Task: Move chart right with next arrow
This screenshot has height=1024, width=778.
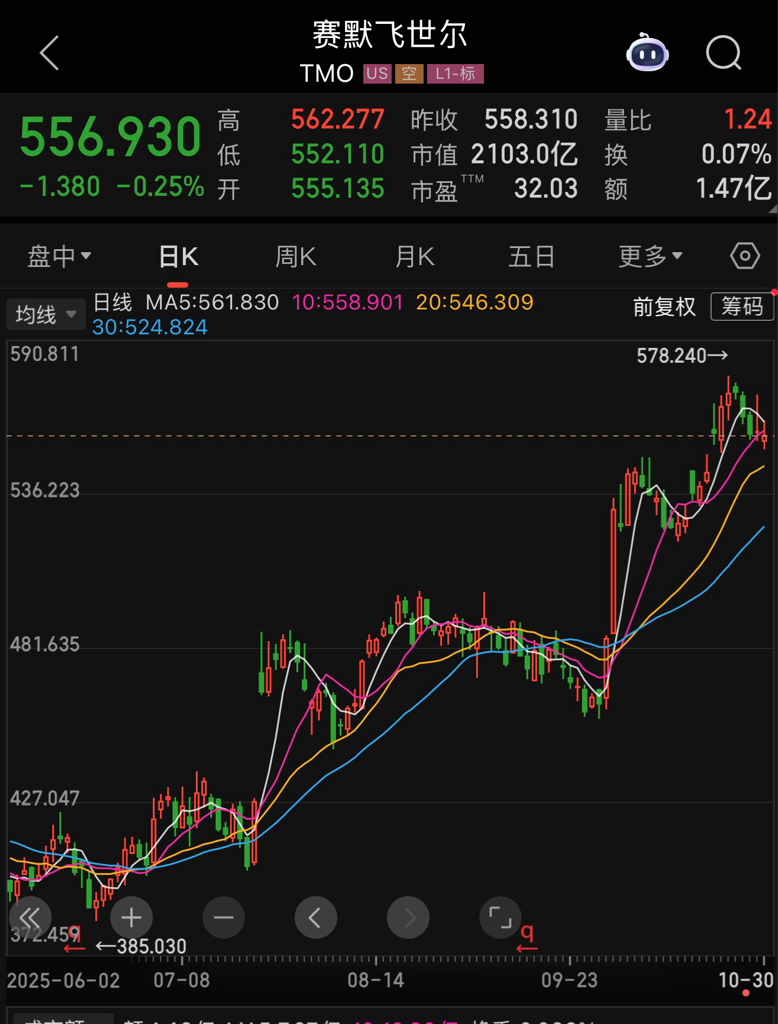Action: 408,918
